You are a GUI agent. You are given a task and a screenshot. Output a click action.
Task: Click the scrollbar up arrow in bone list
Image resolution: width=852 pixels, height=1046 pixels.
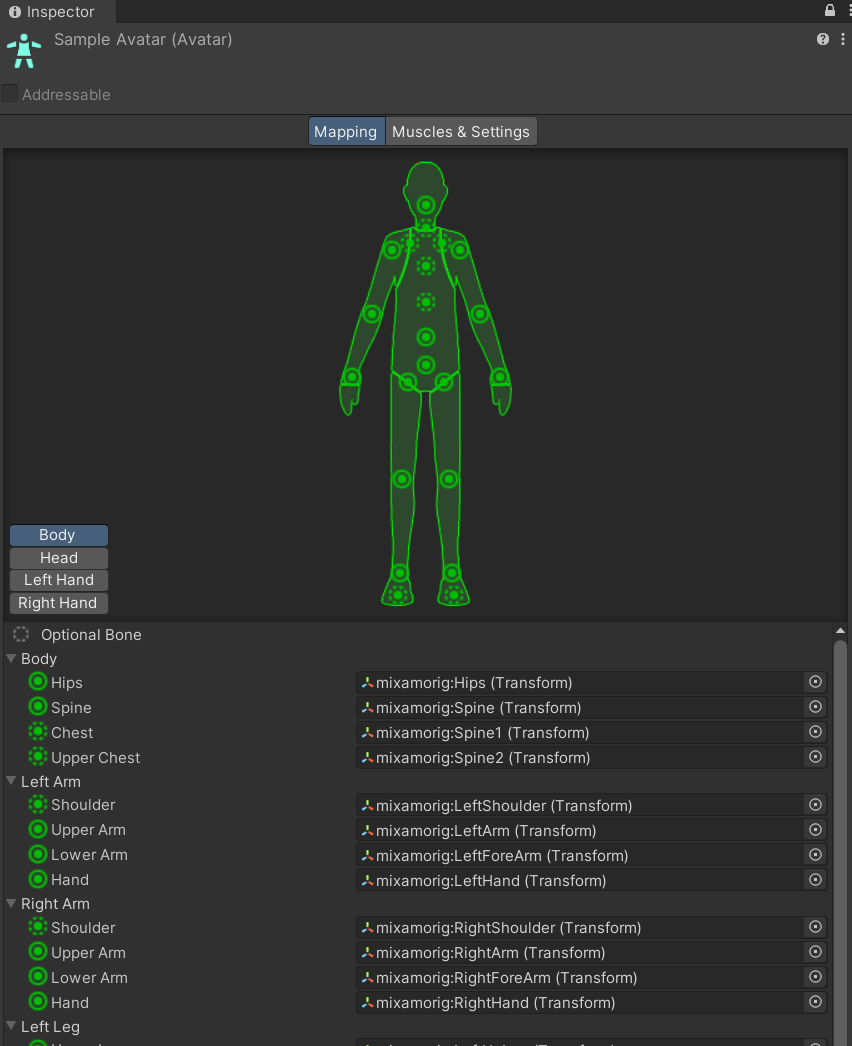(x=840, y=630)
